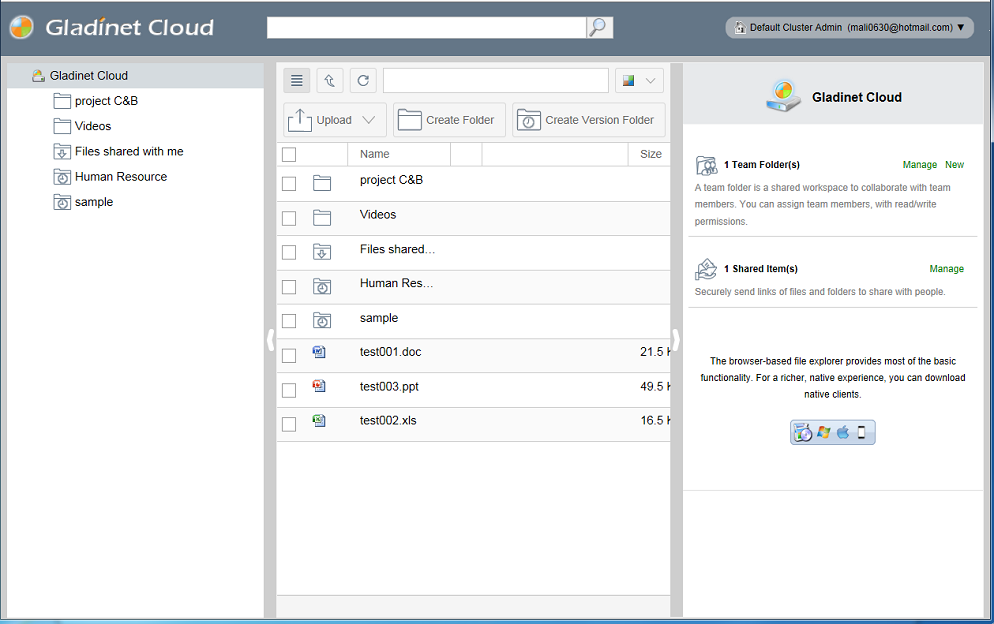Open project C&B in the tree

click(106, 101)
